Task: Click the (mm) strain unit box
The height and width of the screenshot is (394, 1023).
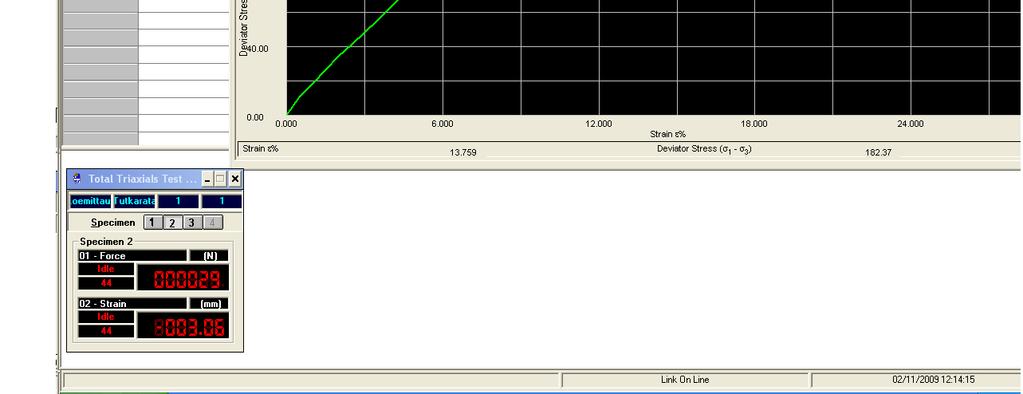Action: (209, 303)
